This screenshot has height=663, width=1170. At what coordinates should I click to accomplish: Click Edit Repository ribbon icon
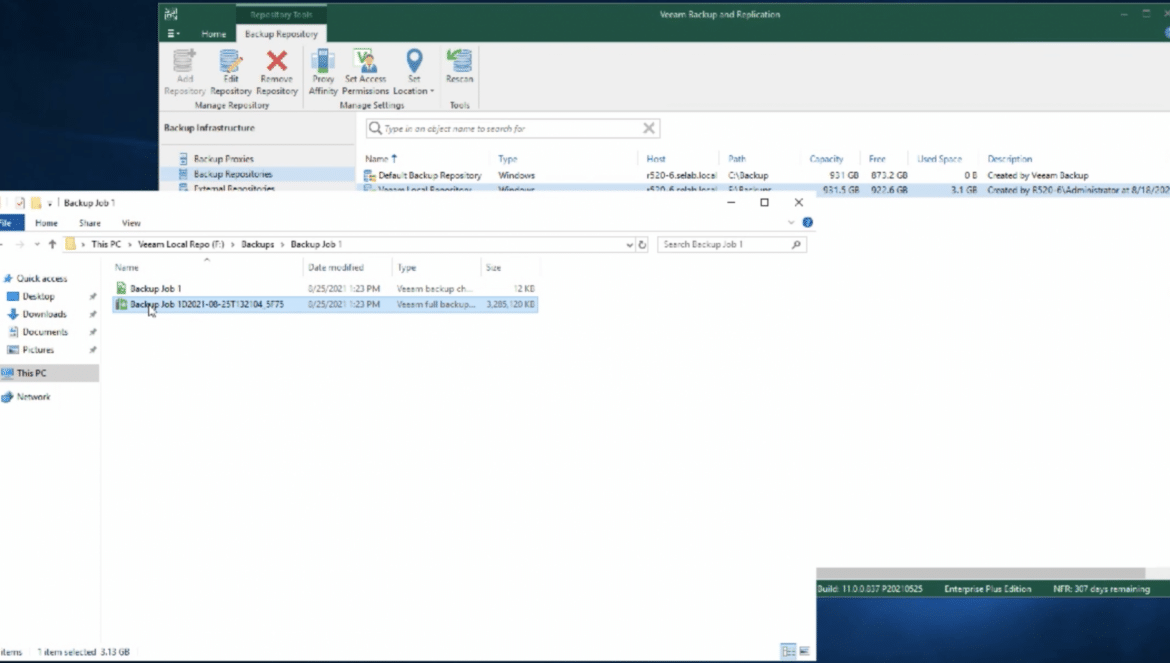point(231,72)
